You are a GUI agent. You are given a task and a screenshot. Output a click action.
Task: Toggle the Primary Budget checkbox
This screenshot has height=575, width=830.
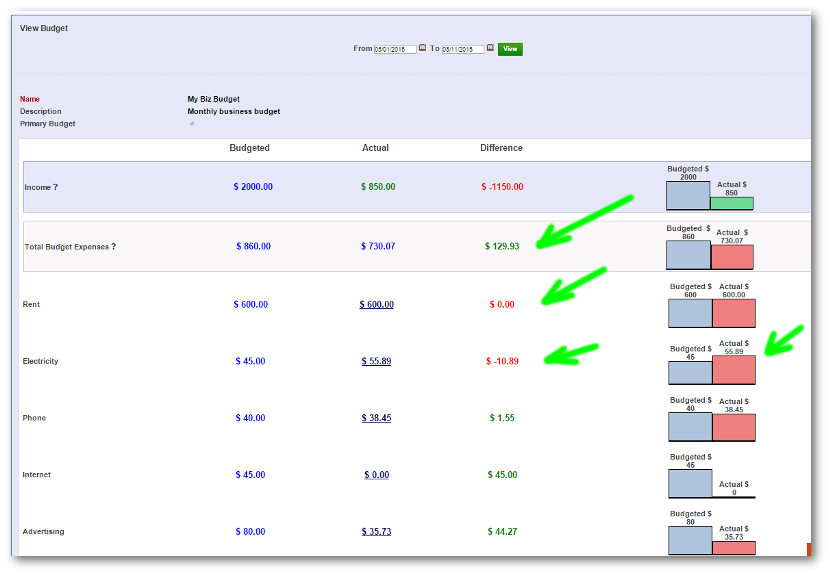[192, 124]
